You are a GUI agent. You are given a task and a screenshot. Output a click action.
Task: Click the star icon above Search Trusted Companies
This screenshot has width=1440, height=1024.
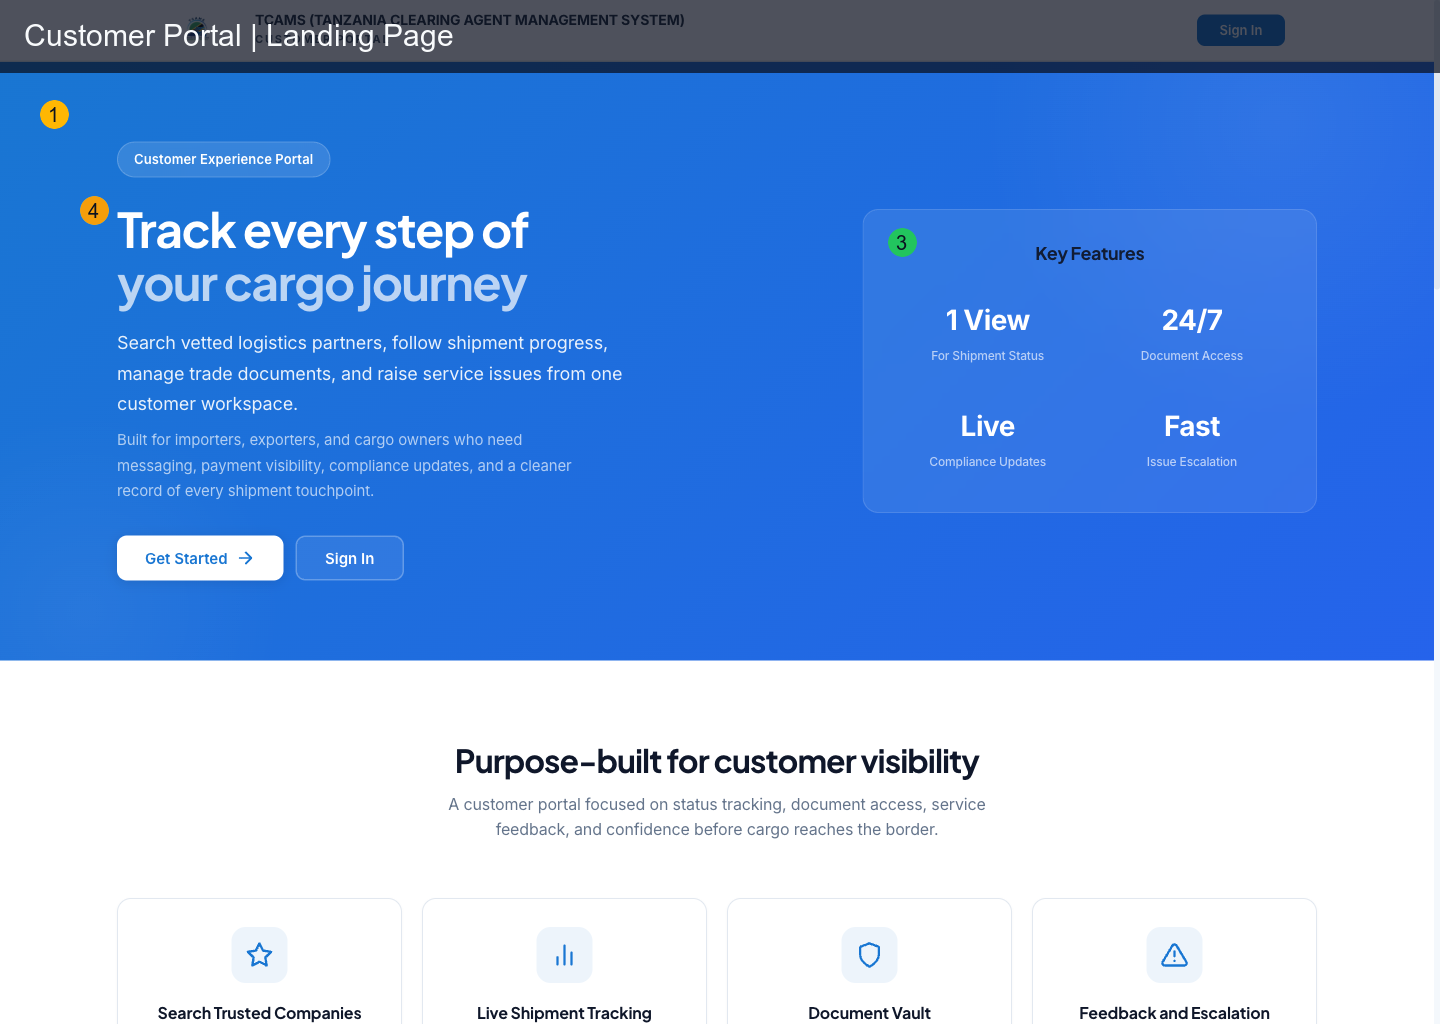259,955
